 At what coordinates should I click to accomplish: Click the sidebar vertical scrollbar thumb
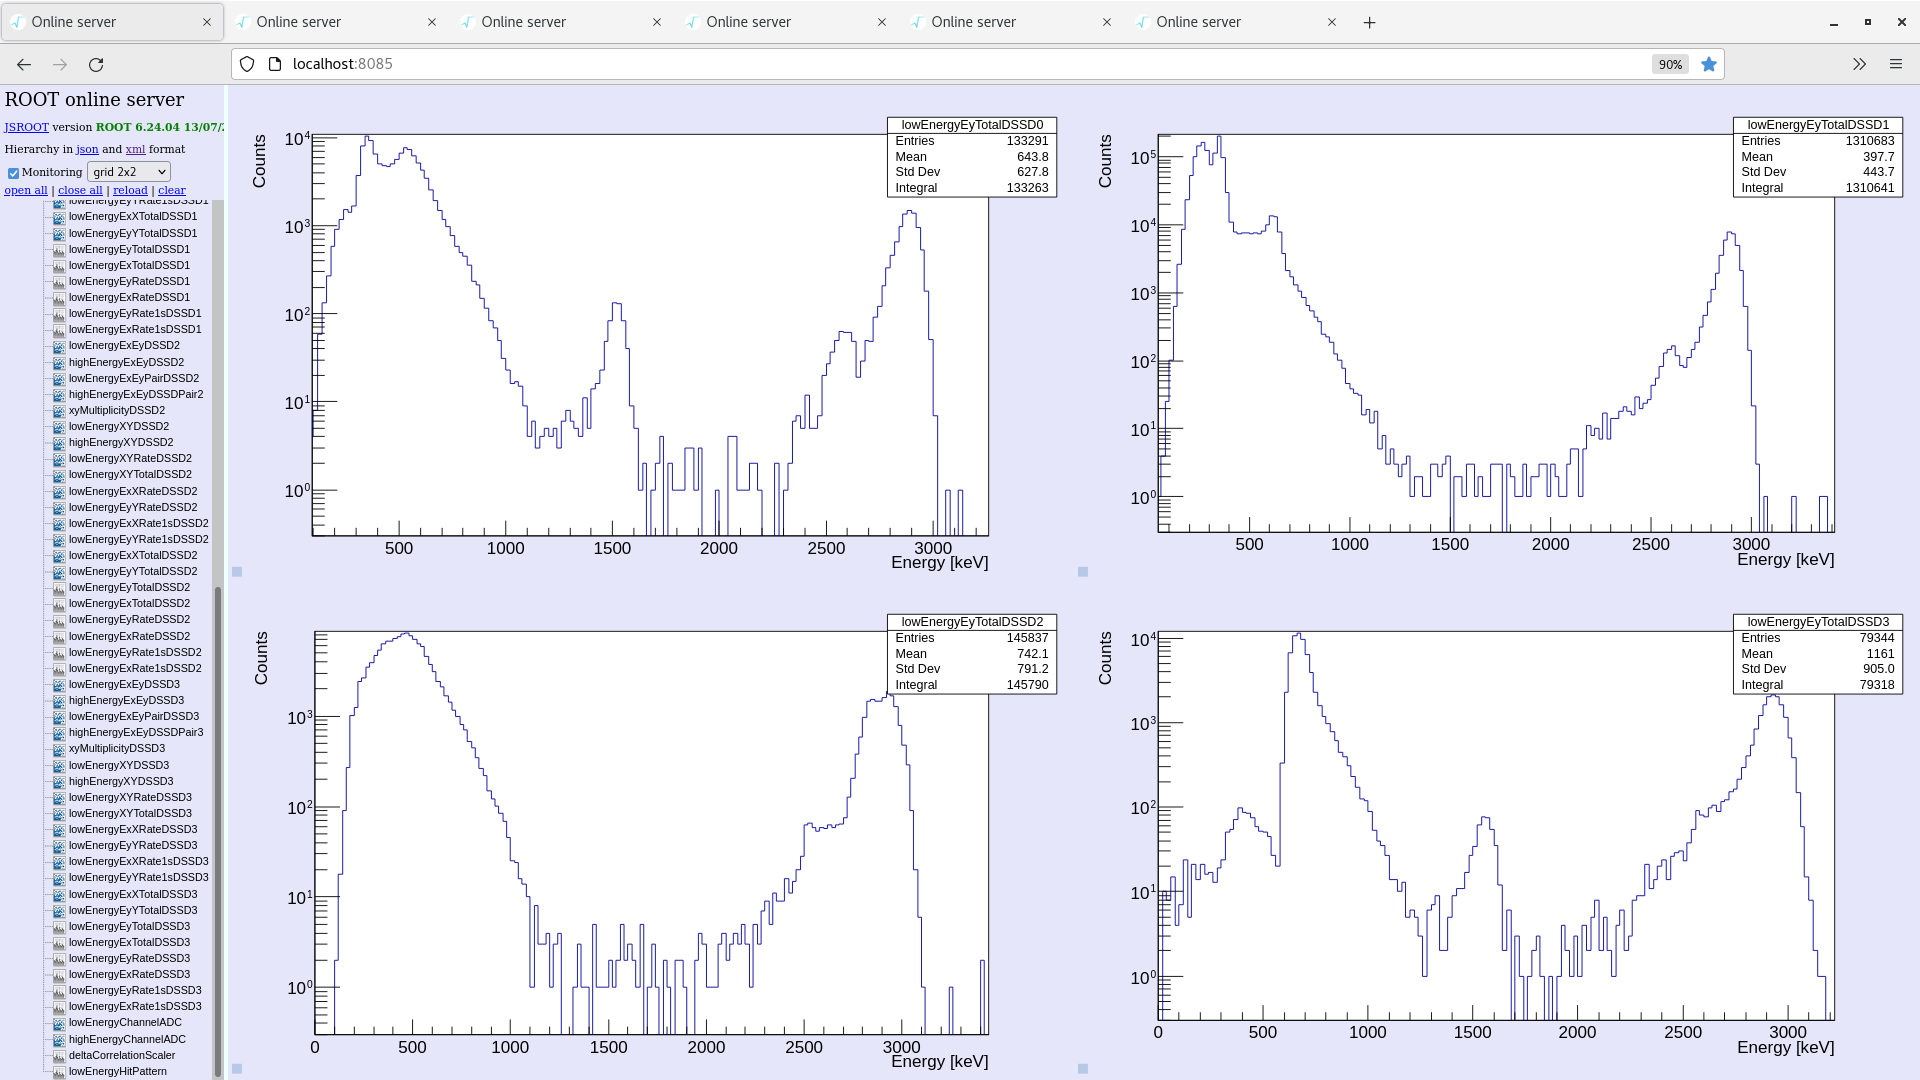(x=218, y=830)
